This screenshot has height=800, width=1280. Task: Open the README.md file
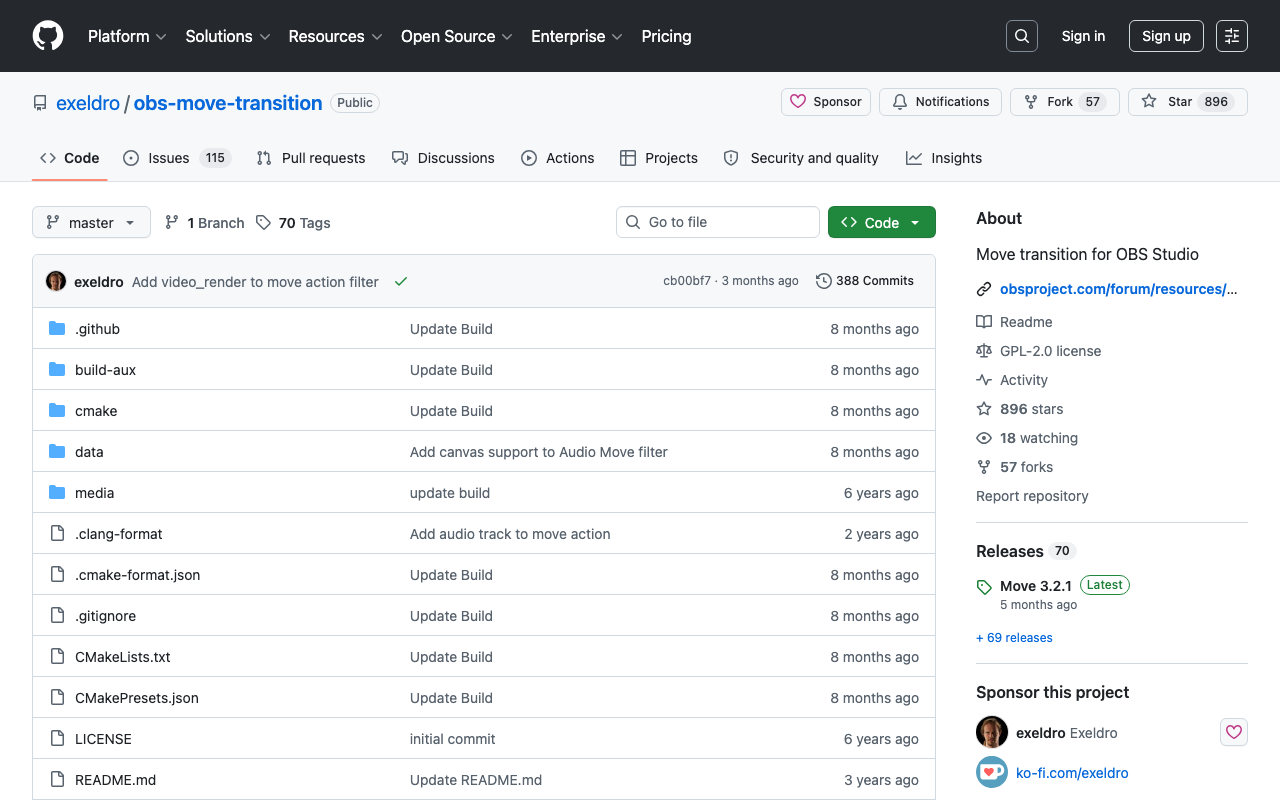tap(115, 780)
